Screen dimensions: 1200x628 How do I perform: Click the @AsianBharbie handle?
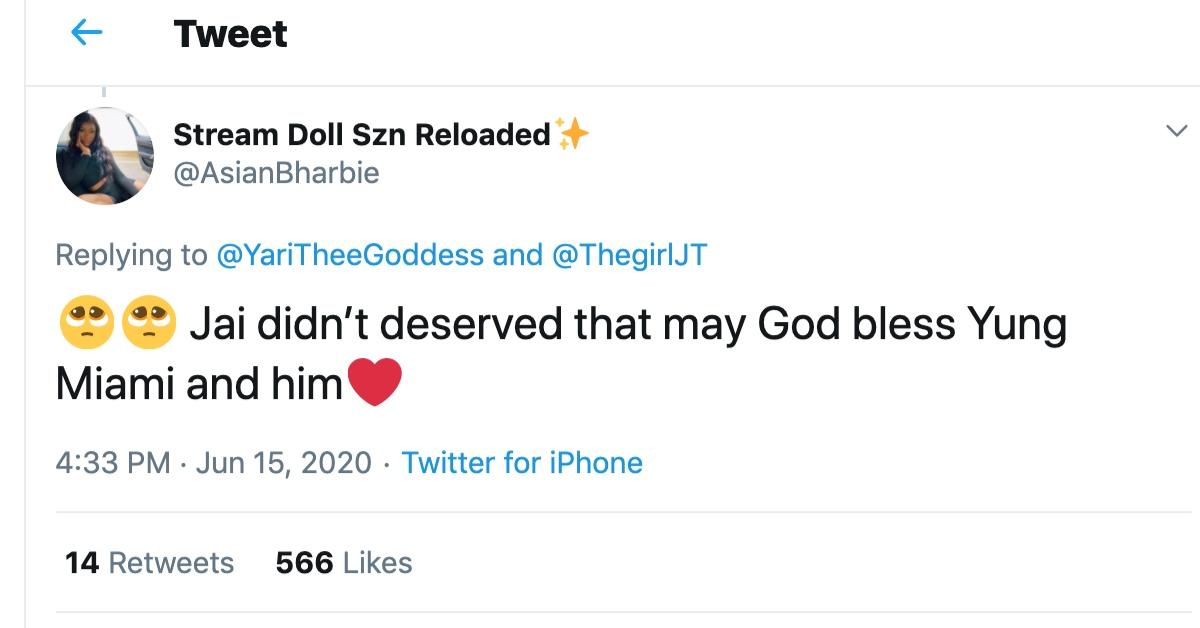[x=276, y=173]
